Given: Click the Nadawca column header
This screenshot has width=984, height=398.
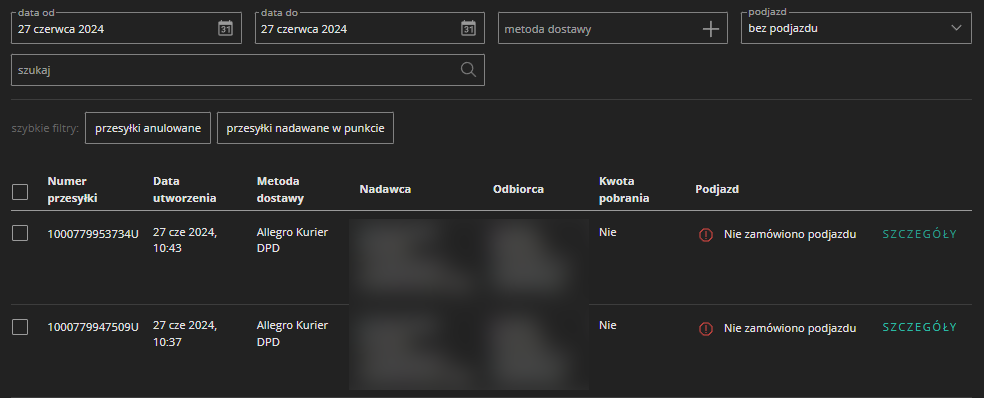Looking at the screenshot, I should point(385,189).
